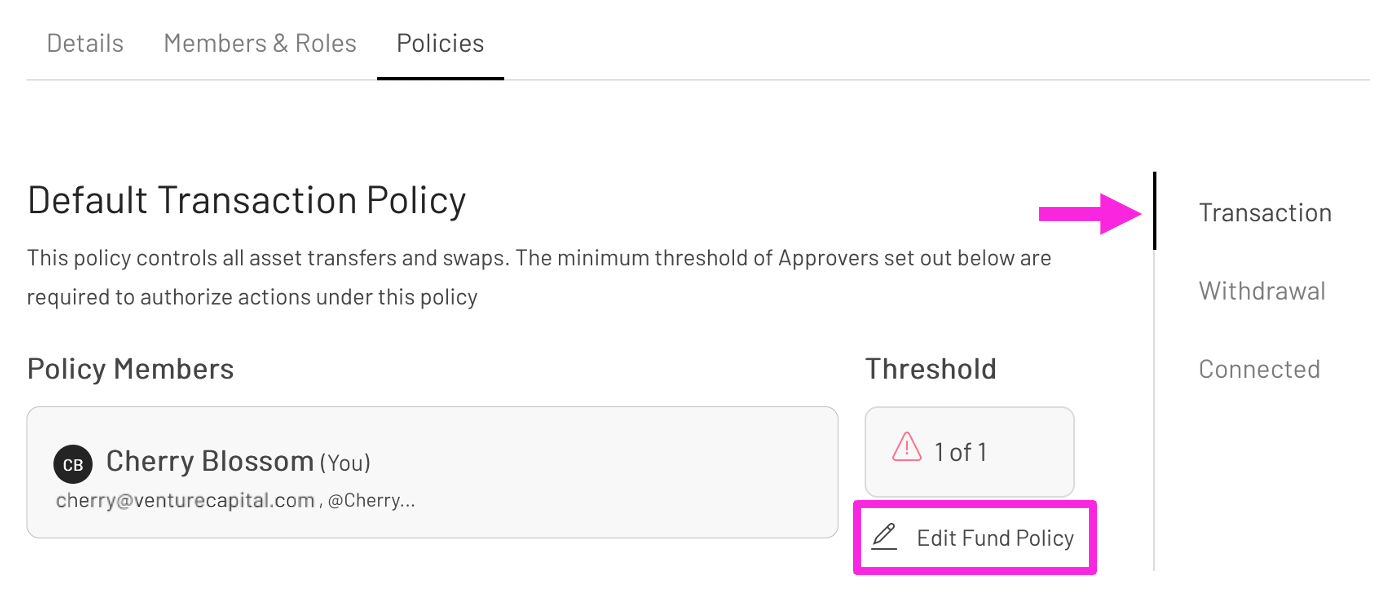The height and width of the screenshot is (600, 1386).
Task: Switch to the Details tab
Action: [x=85, y=43]
